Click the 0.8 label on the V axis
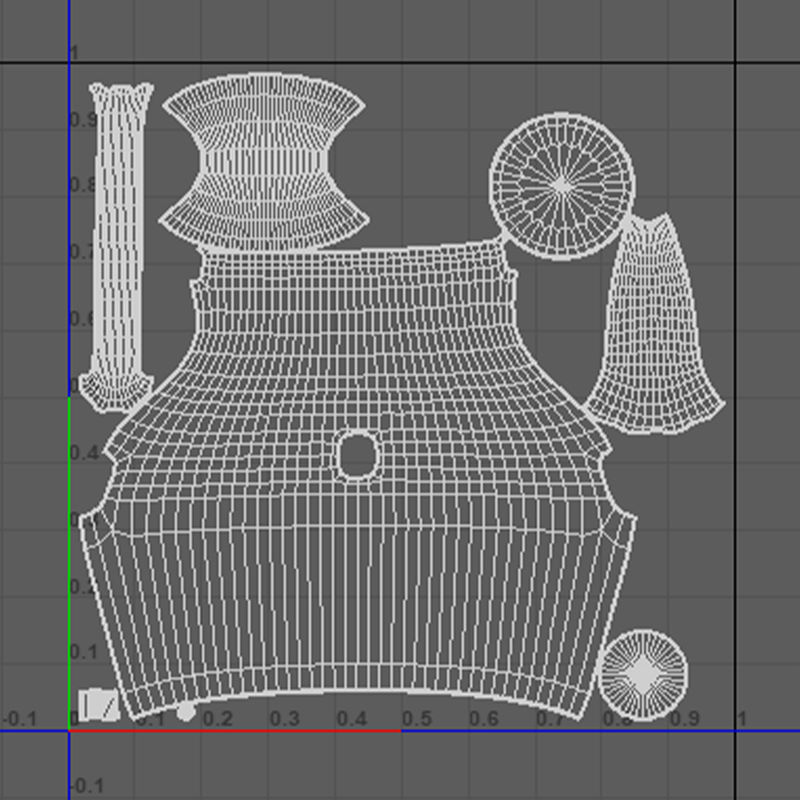 [x=82, y=185]
